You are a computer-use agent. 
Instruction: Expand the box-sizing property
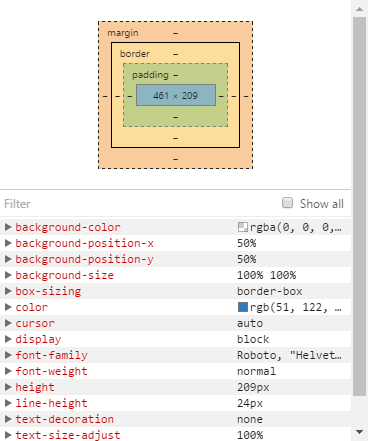[x=8, y=291]
